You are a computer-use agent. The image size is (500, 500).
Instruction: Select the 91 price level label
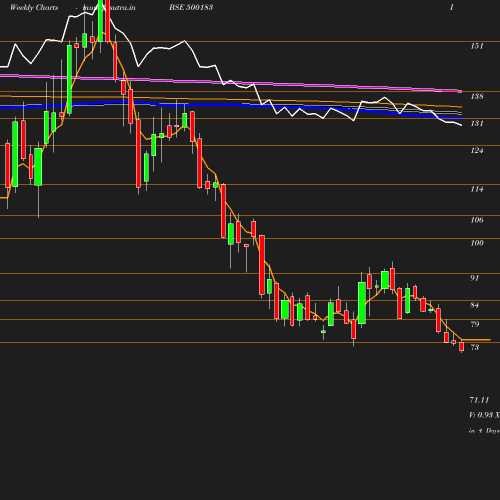click(475, 278)
